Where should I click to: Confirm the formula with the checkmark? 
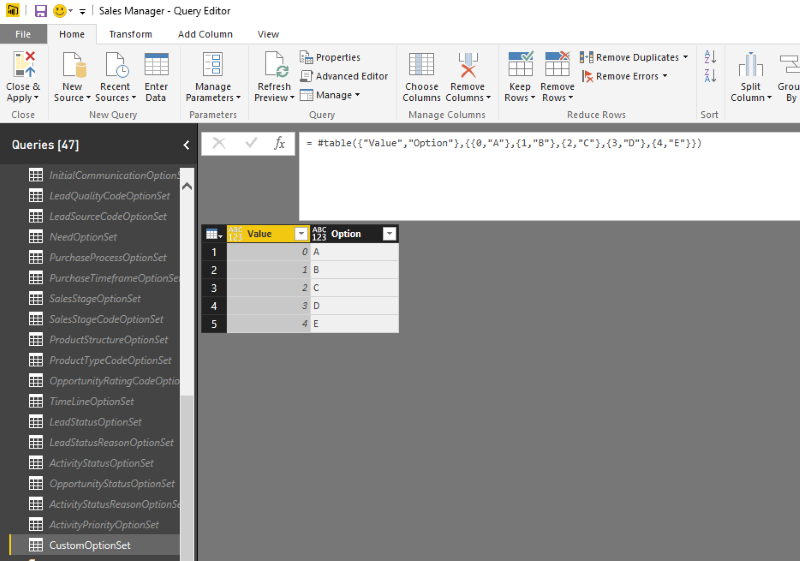coord(251,143)
